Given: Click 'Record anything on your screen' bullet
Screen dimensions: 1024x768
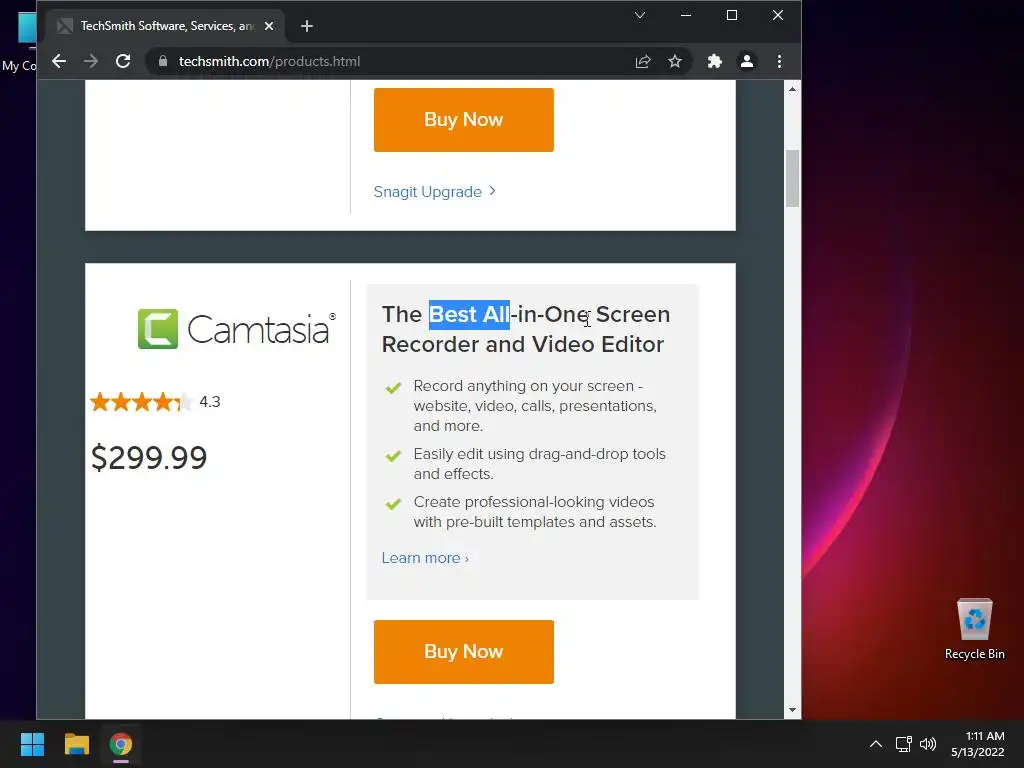Looking at the screenshot, I should pos(535,406).
